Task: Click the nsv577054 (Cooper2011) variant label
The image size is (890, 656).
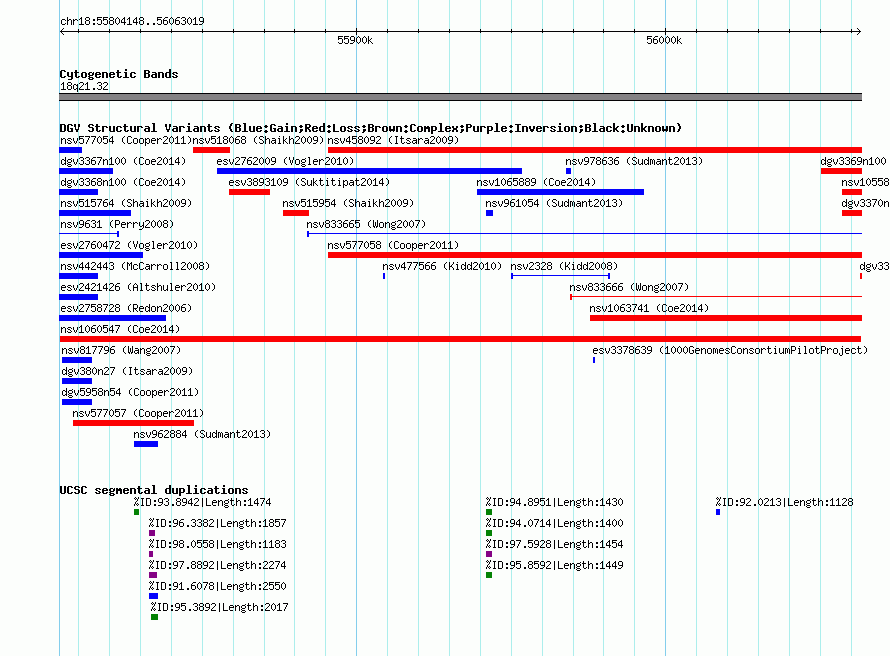Action: click(126, 140)
